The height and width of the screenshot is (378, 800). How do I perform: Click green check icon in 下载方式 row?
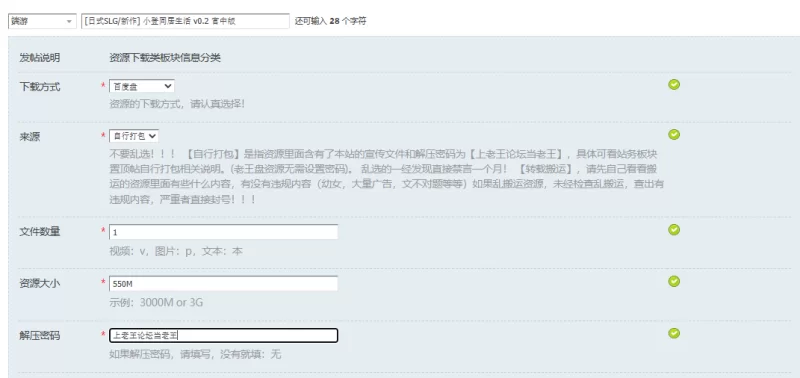tap(674, 85)
